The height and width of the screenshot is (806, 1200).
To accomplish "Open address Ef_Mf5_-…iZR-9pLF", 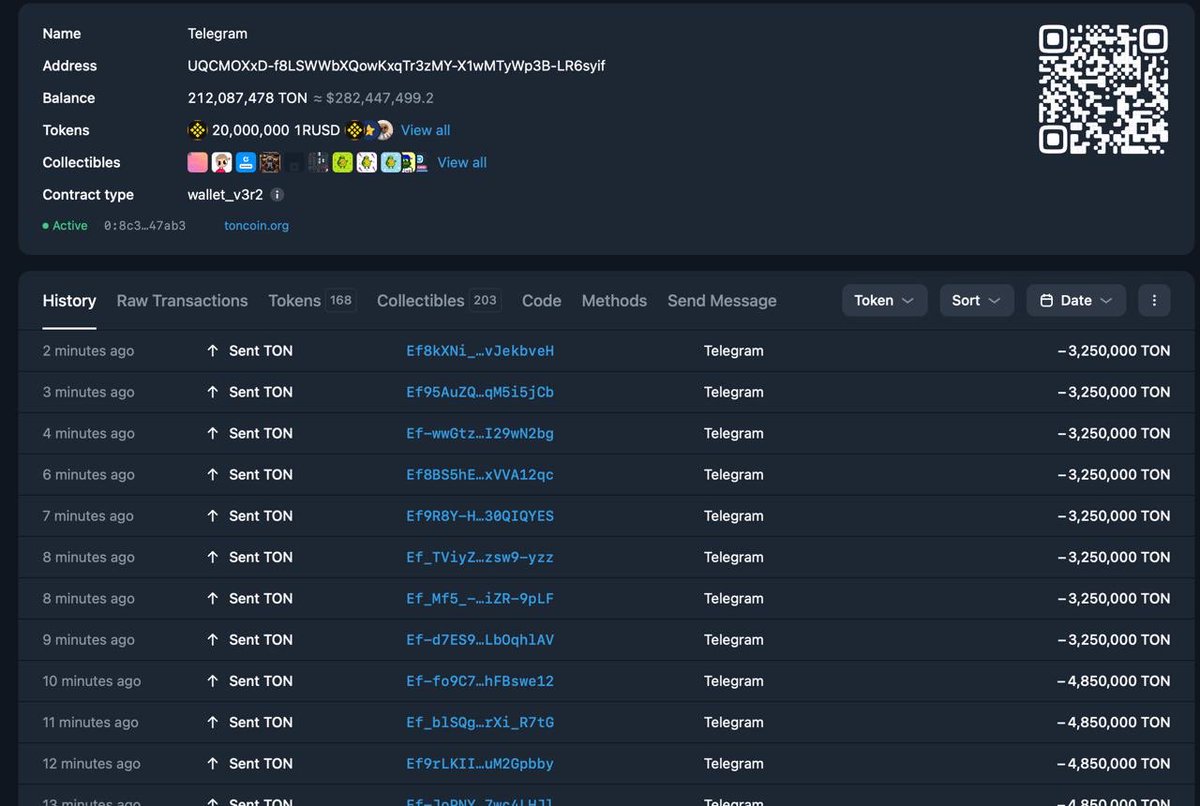I will click(x=480, y=598).
